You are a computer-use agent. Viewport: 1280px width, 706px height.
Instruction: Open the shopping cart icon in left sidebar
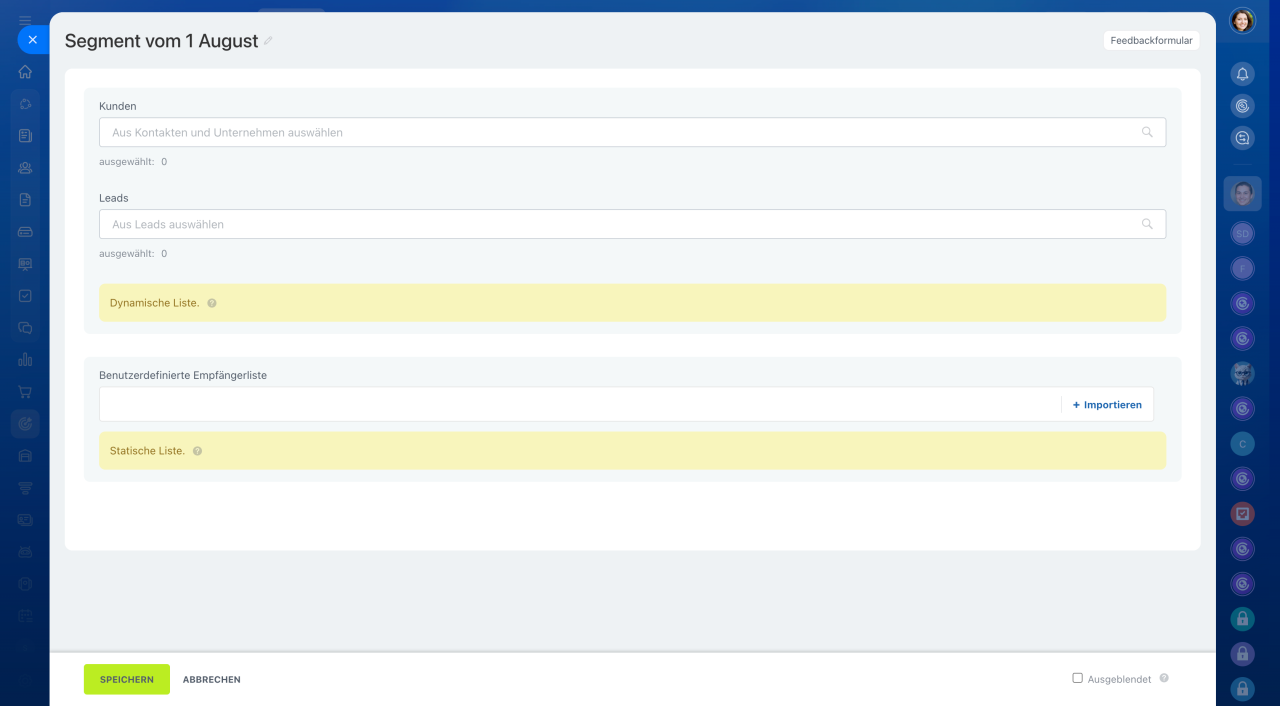point(25,392)
